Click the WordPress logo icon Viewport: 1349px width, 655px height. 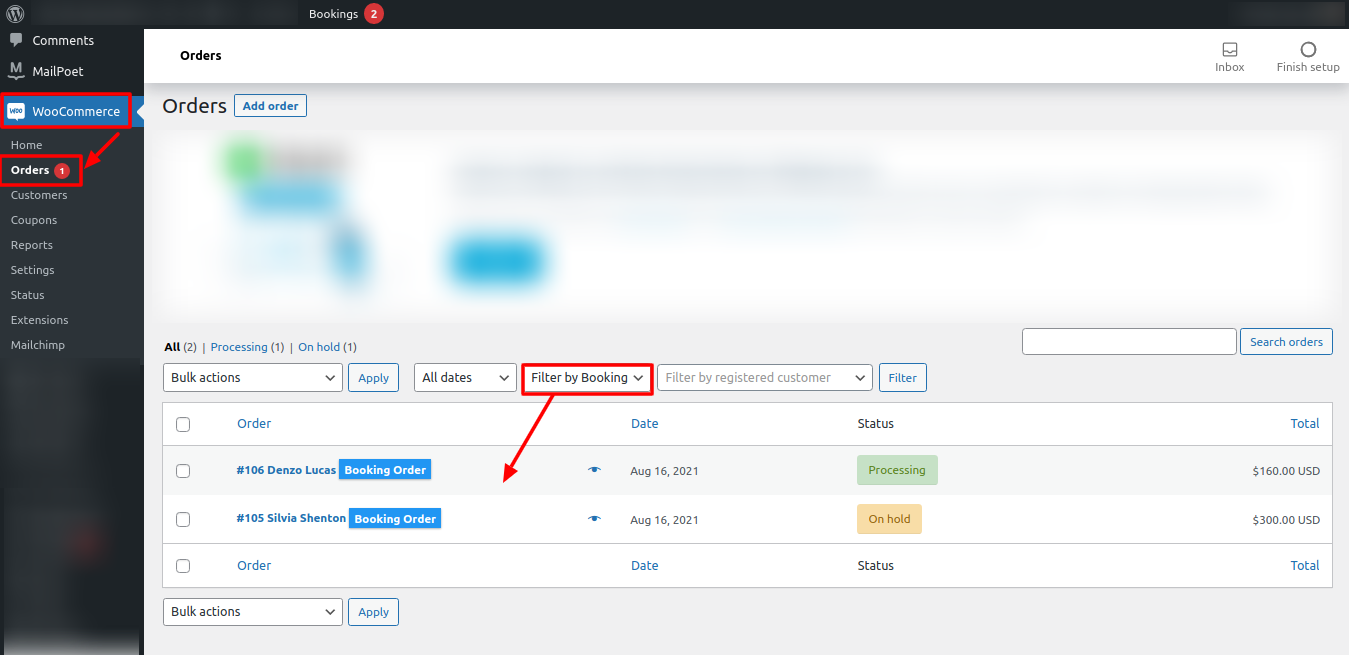[x=15, y=14]
